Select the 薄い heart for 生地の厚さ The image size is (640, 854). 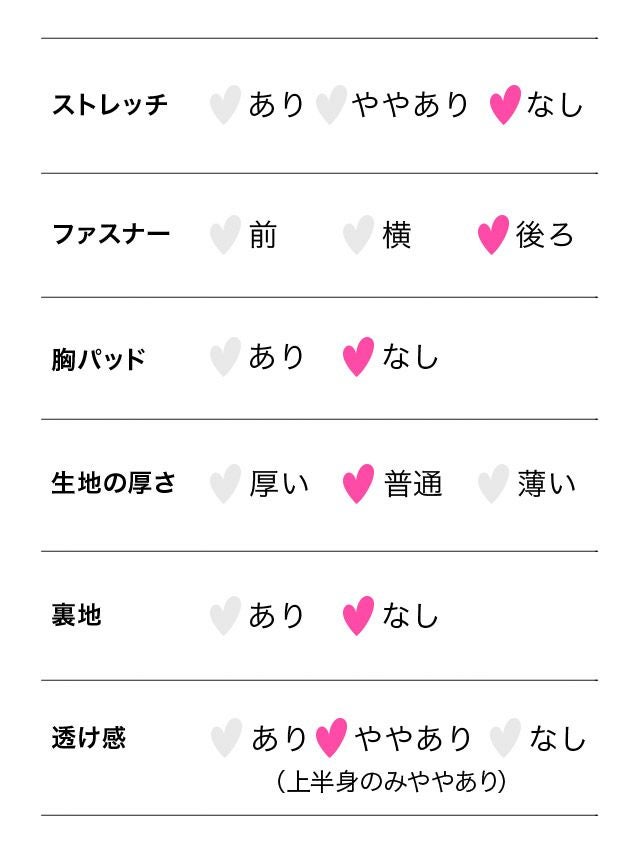click(x=493, y=484)
